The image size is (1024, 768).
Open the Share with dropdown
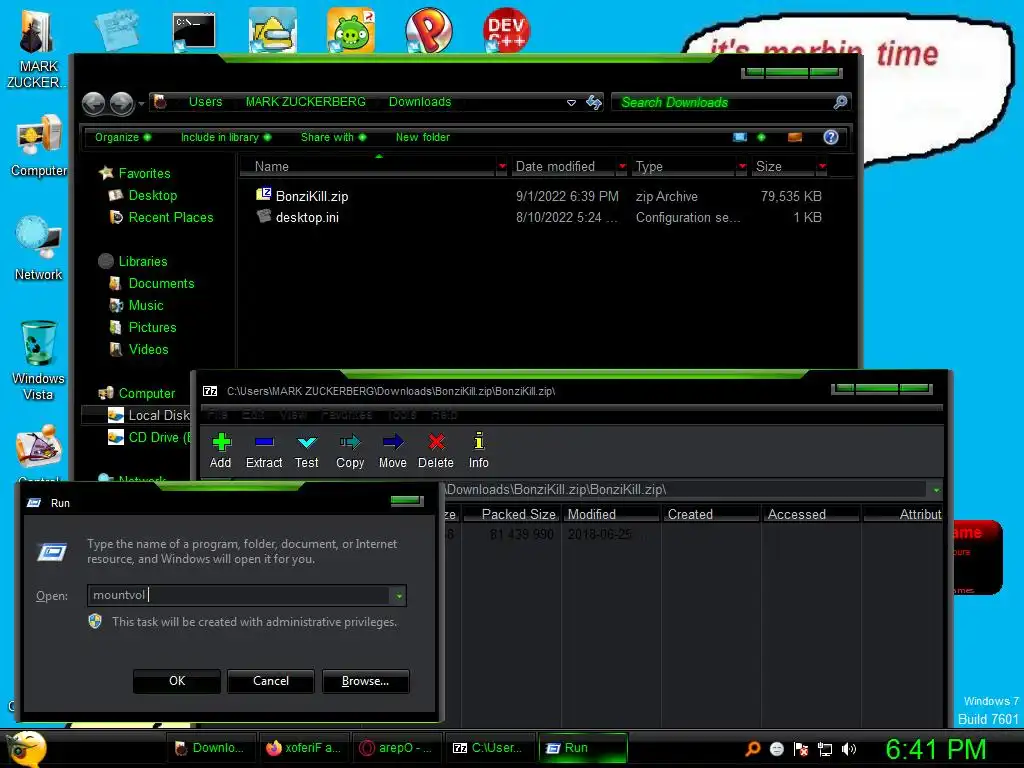(334, 137)
